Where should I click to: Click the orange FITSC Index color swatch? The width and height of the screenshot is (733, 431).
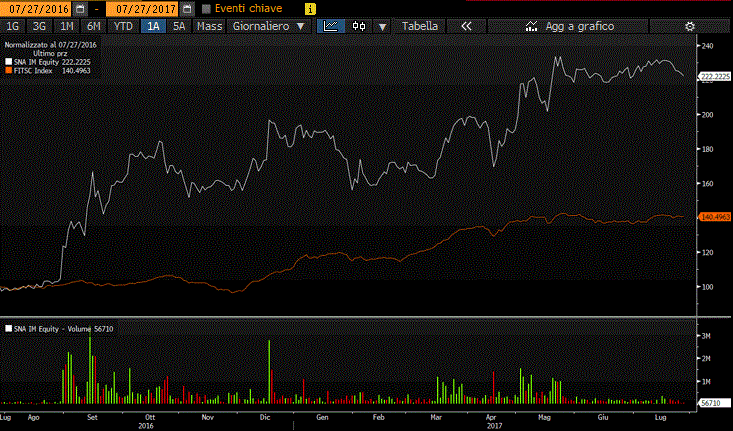coord(9,71)
